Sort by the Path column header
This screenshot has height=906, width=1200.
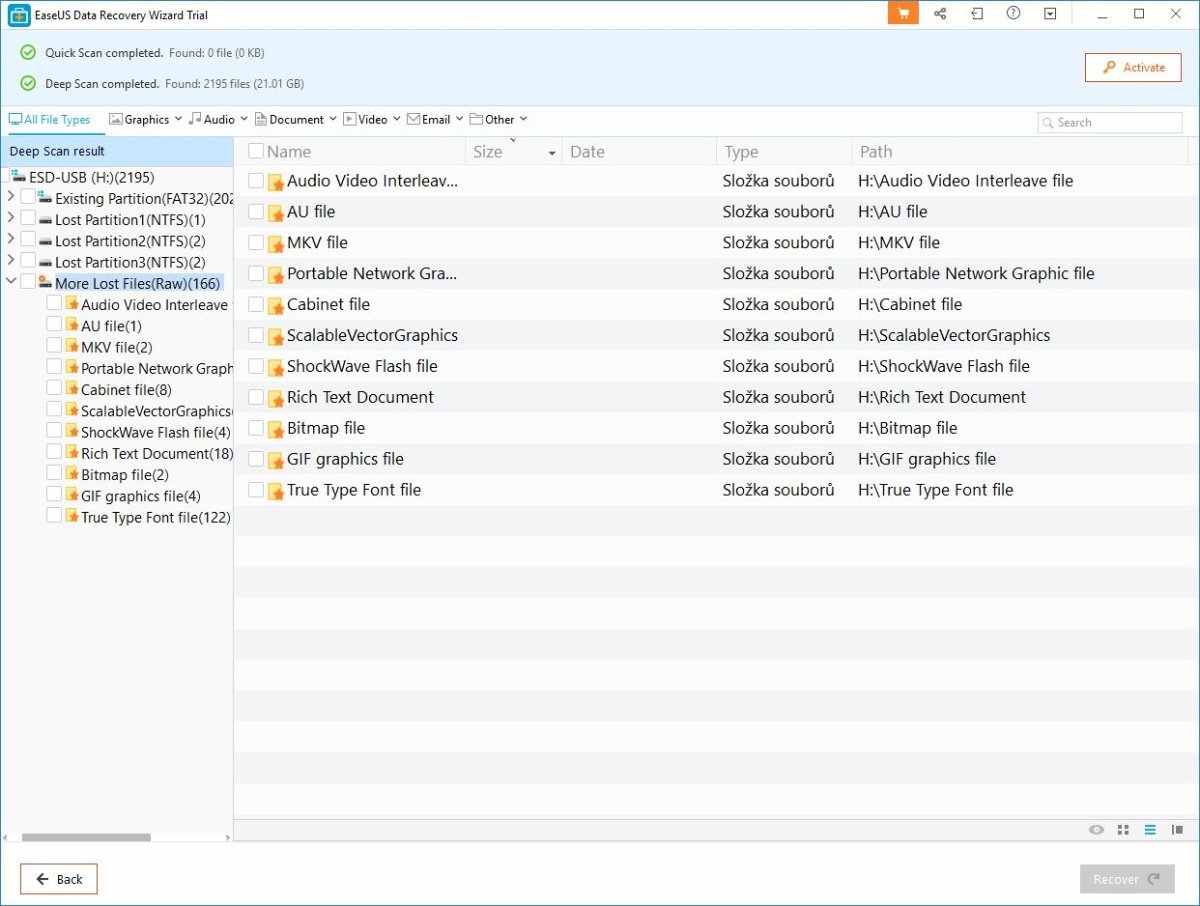click(x=875, y=152)
